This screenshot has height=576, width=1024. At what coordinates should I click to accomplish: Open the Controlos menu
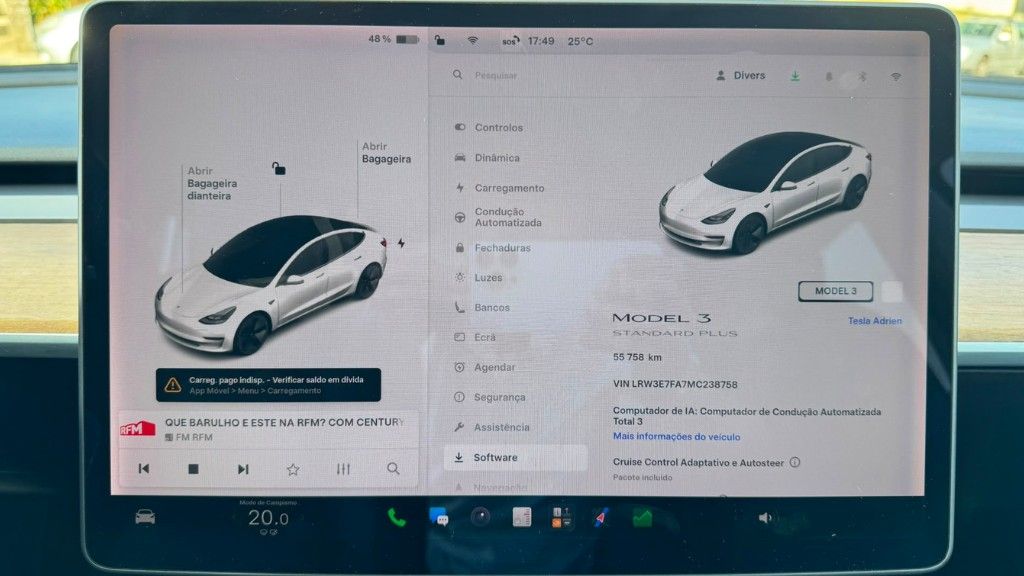[498, 127]
